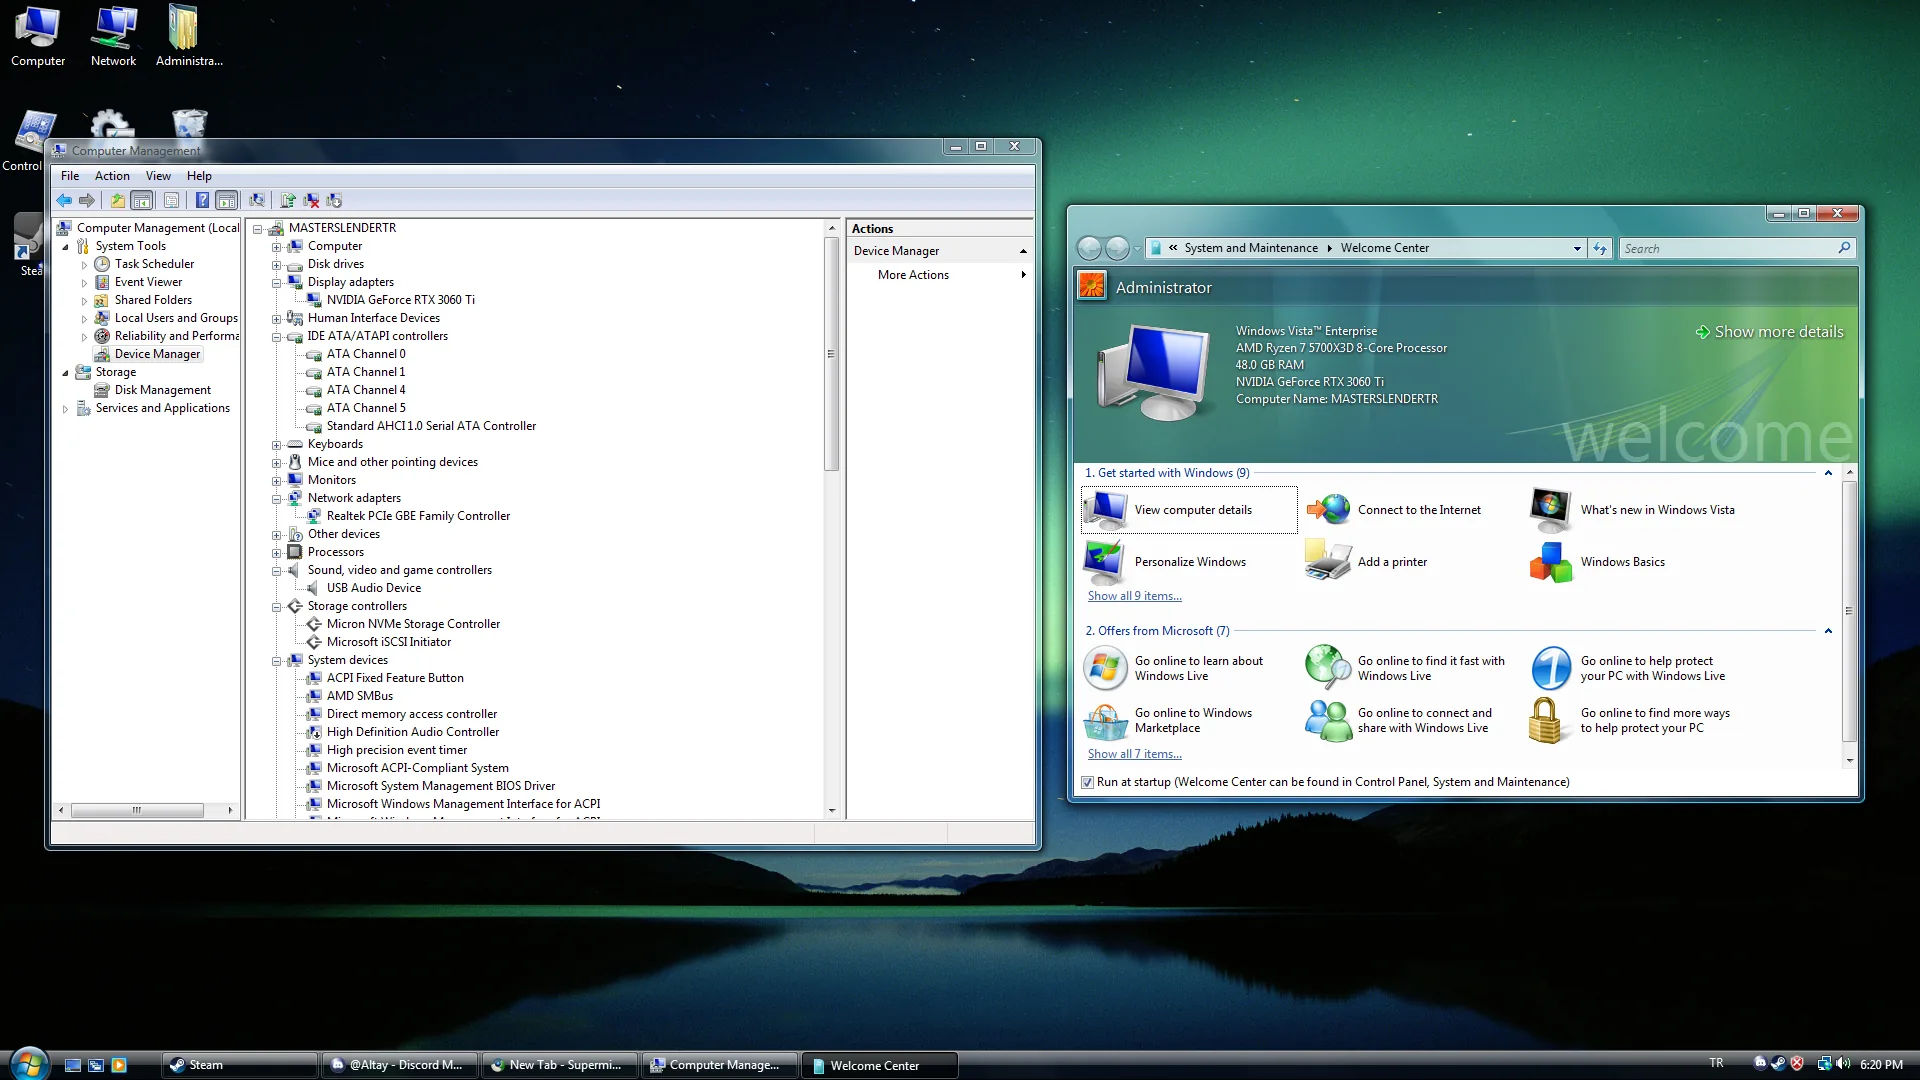
Task: Click Show all 7 items link
Action: (1134, 754)
